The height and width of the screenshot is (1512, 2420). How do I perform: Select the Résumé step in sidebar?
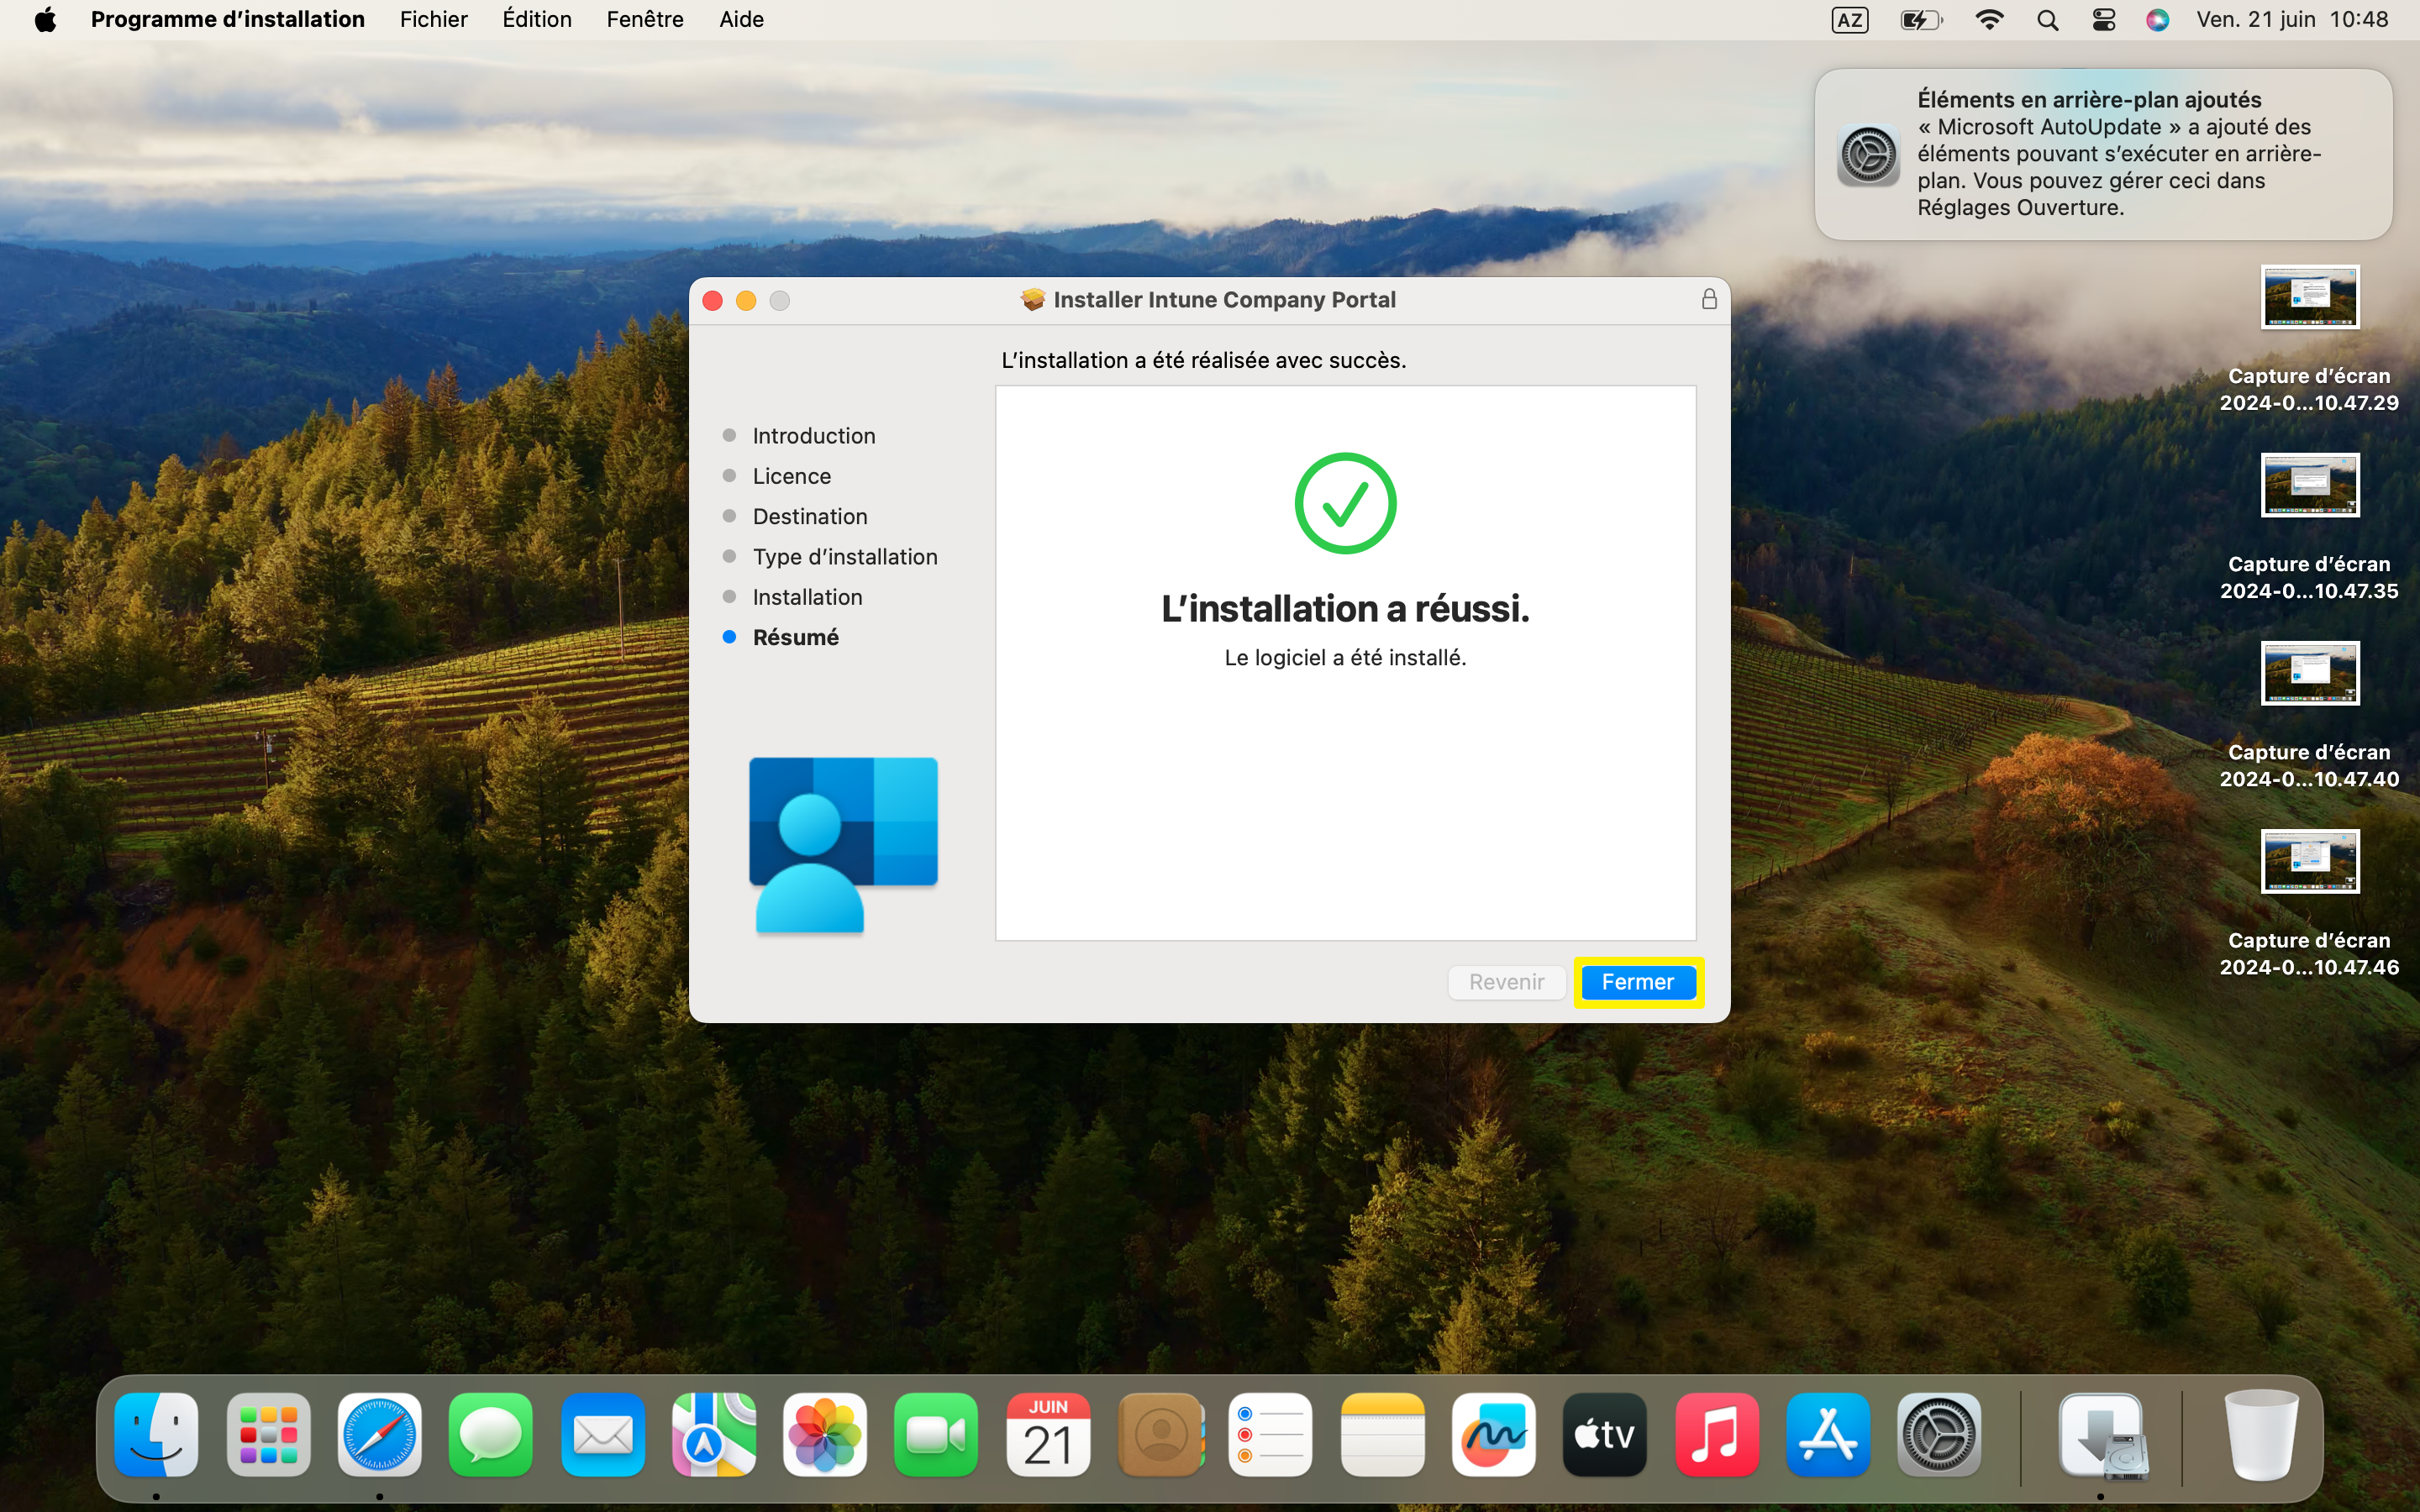pos(795,637)
